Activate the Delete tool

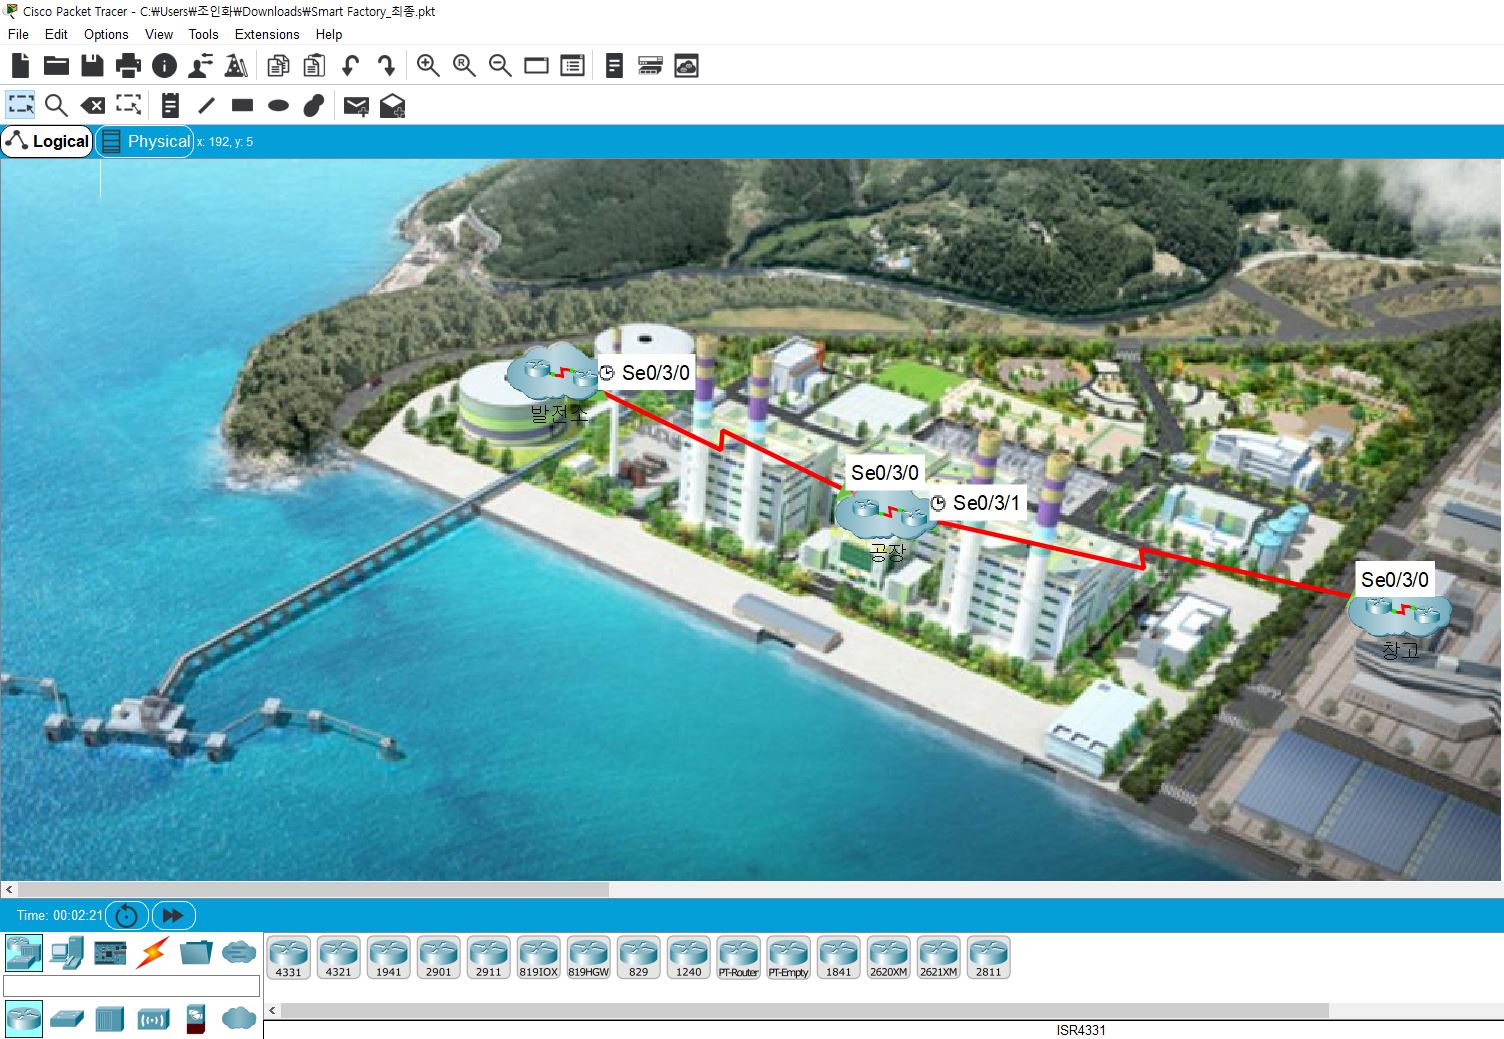93,104
